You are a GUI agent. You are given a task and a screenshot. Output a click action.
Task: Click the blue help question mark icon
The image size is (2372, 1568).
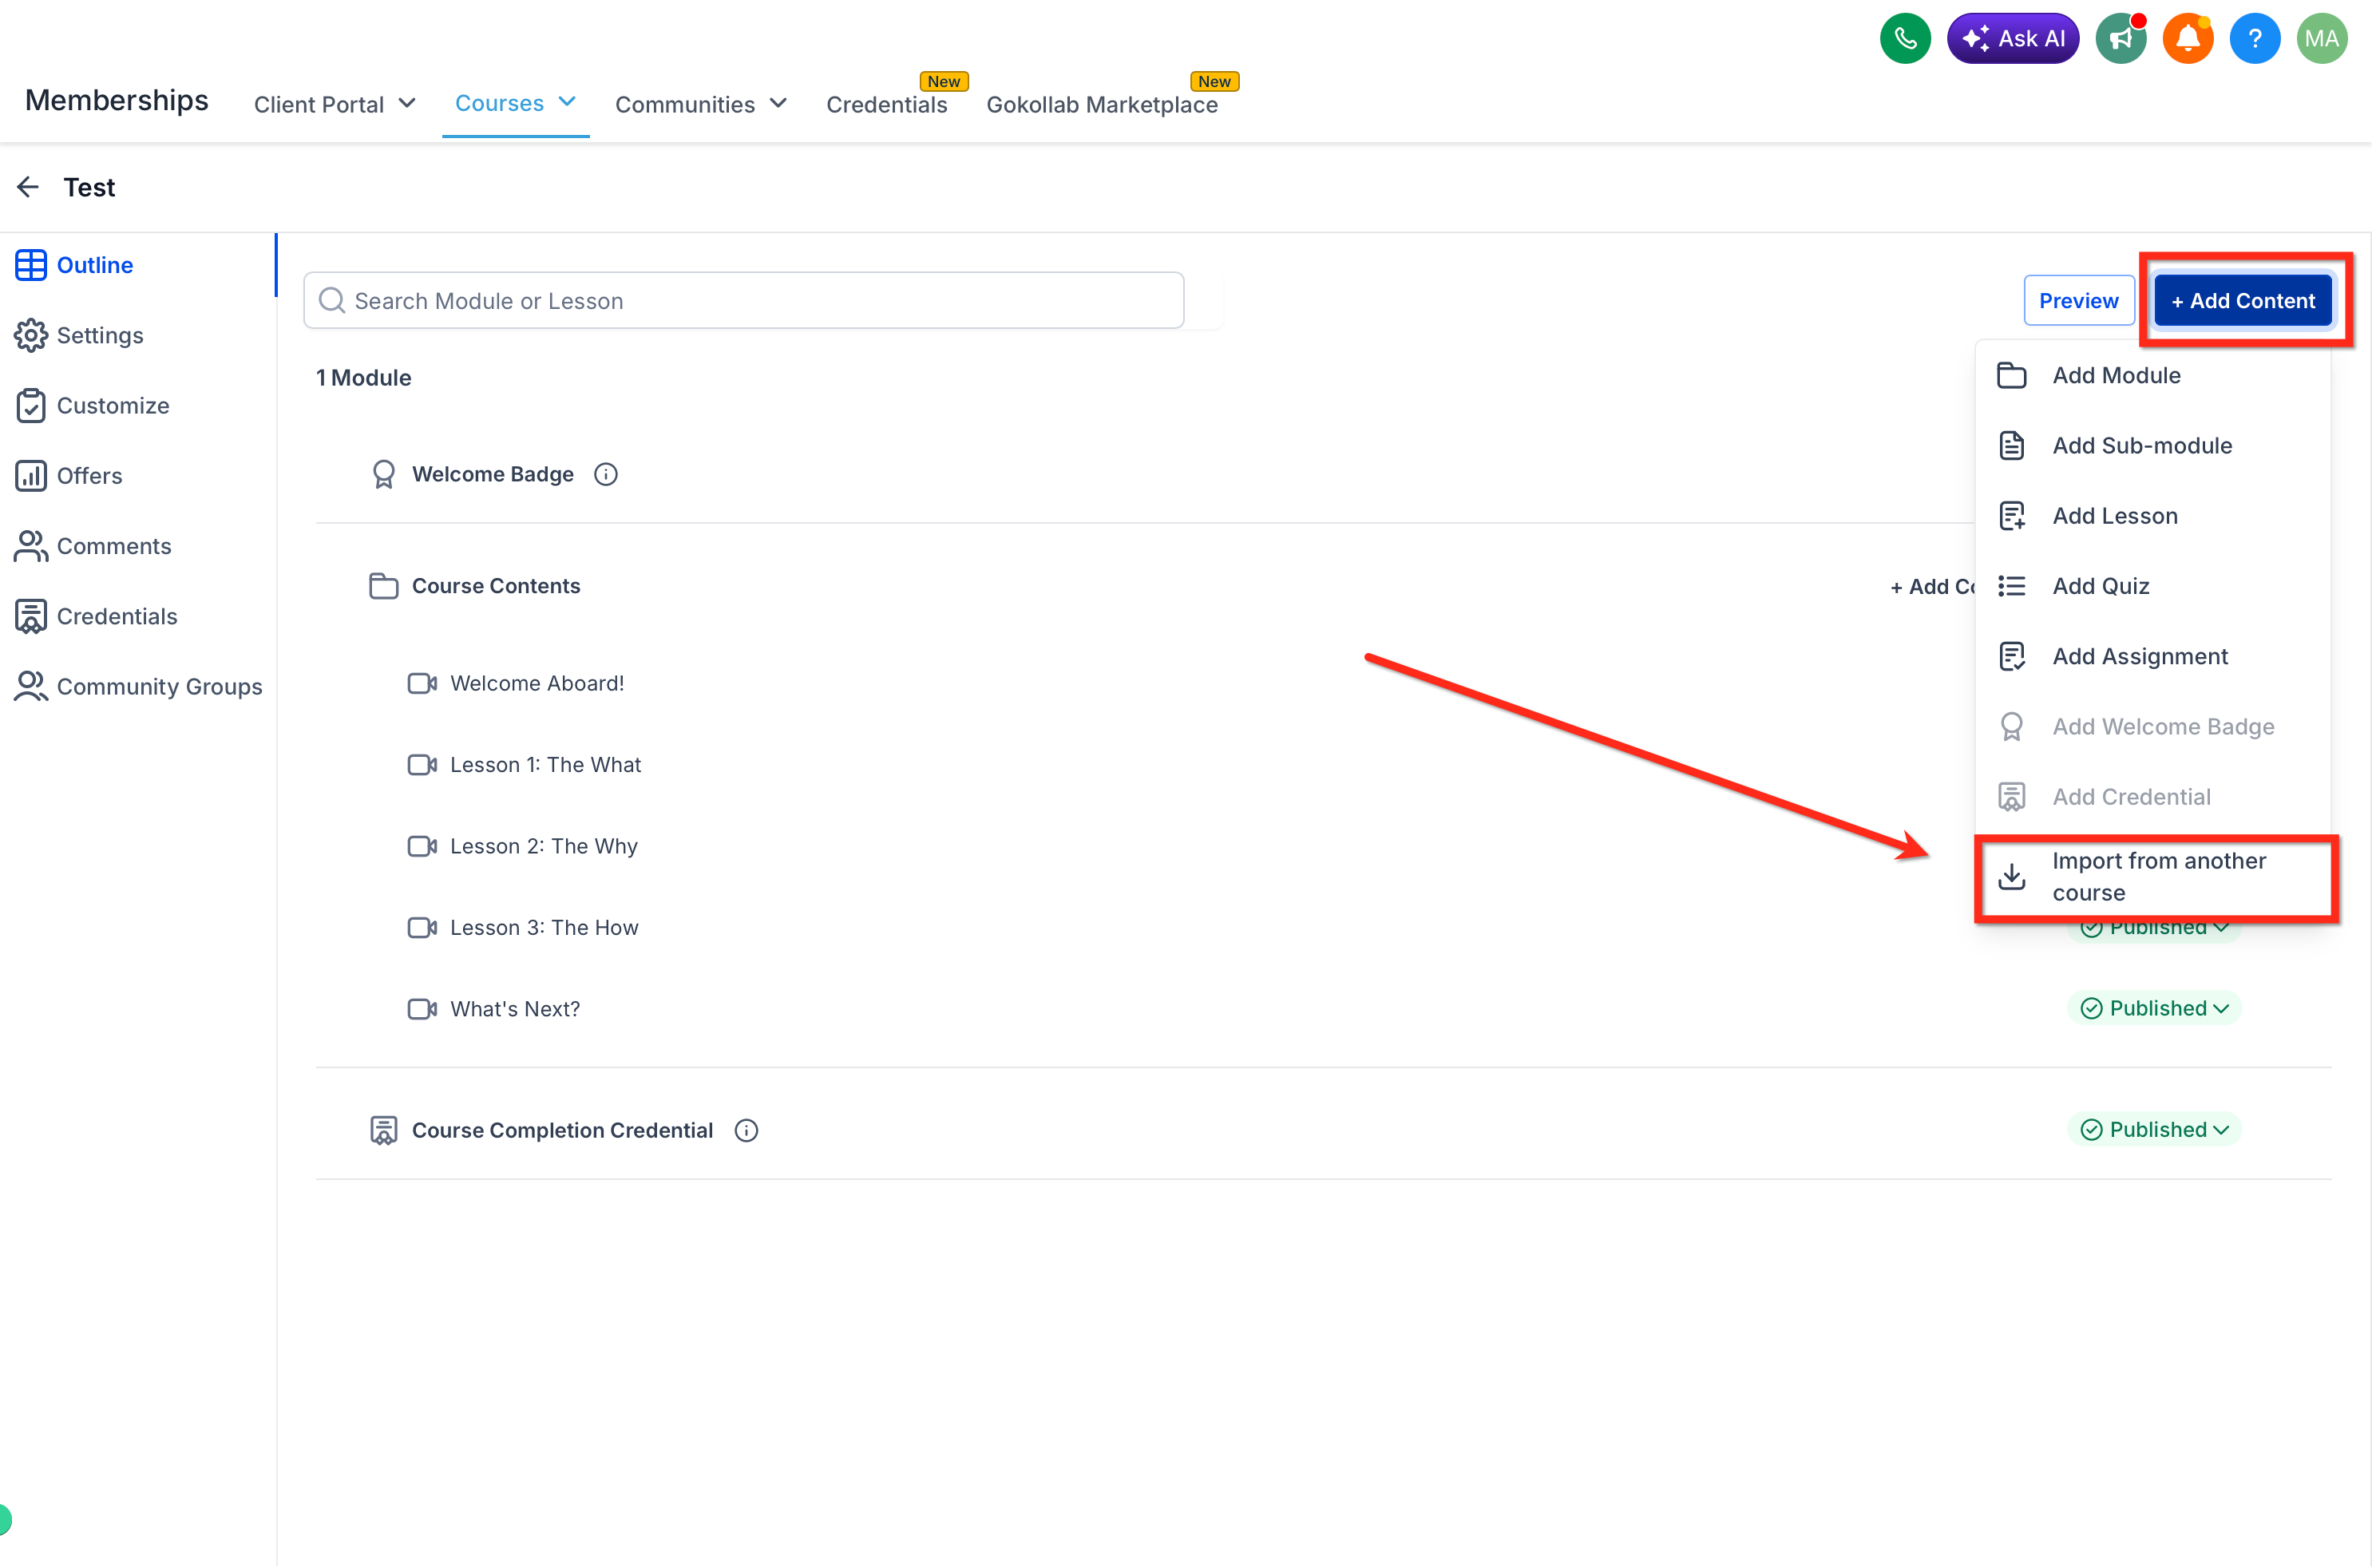[x=2255, y=39]
